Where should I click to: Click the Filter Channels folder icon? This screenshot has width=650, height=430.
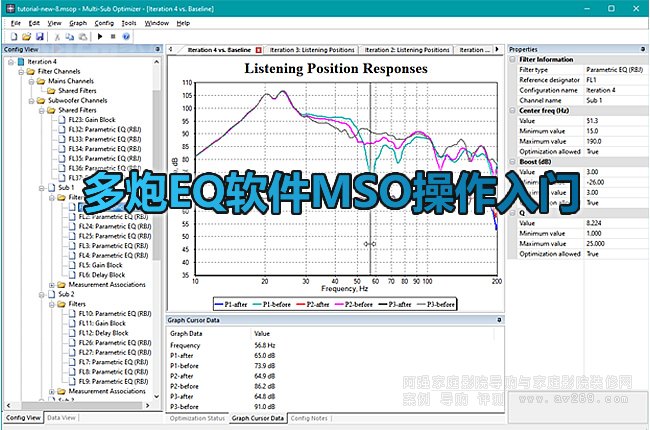(x=31, y=71)
